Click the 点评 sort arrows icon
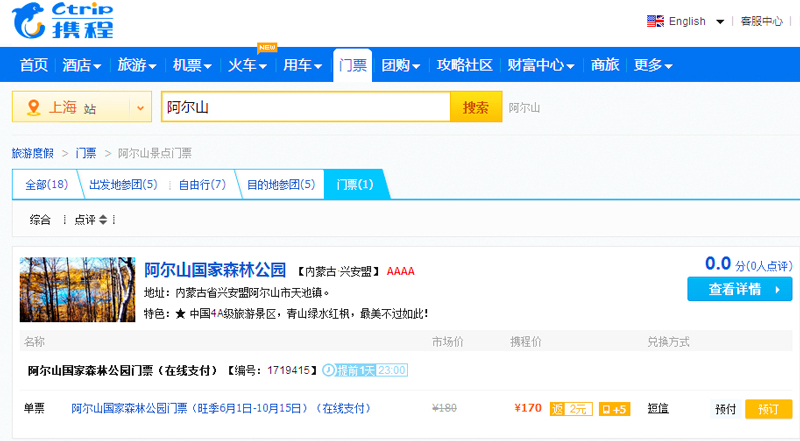Screen dimensions: 800x441 tap(103, 219)
